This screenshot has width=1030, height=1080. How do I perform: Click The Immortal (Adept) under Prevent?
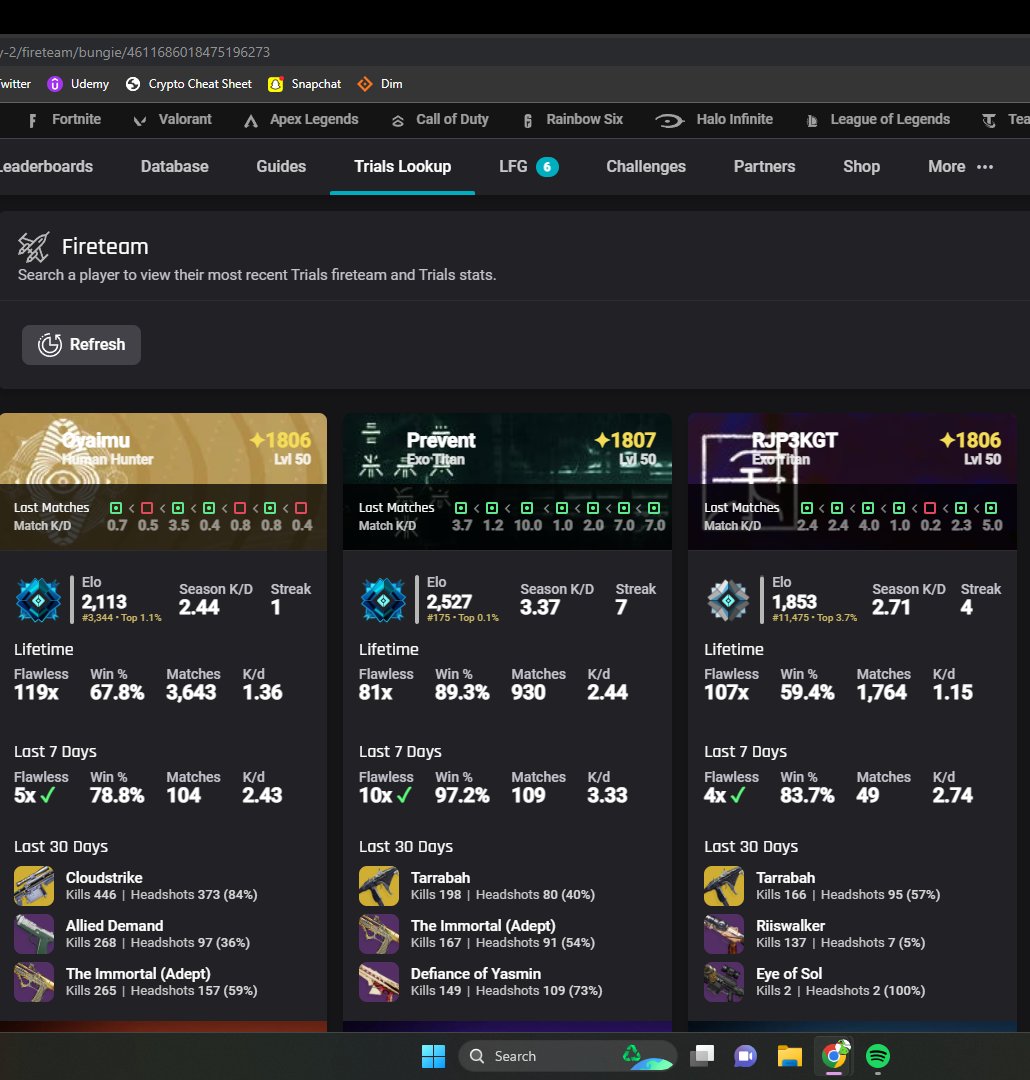coord(483,926)
